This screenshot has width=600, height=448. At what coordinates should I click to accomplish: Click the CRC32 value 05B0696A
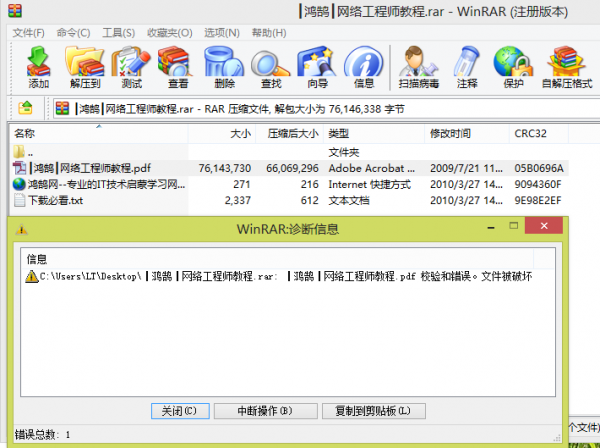click(x=539, y=168)
